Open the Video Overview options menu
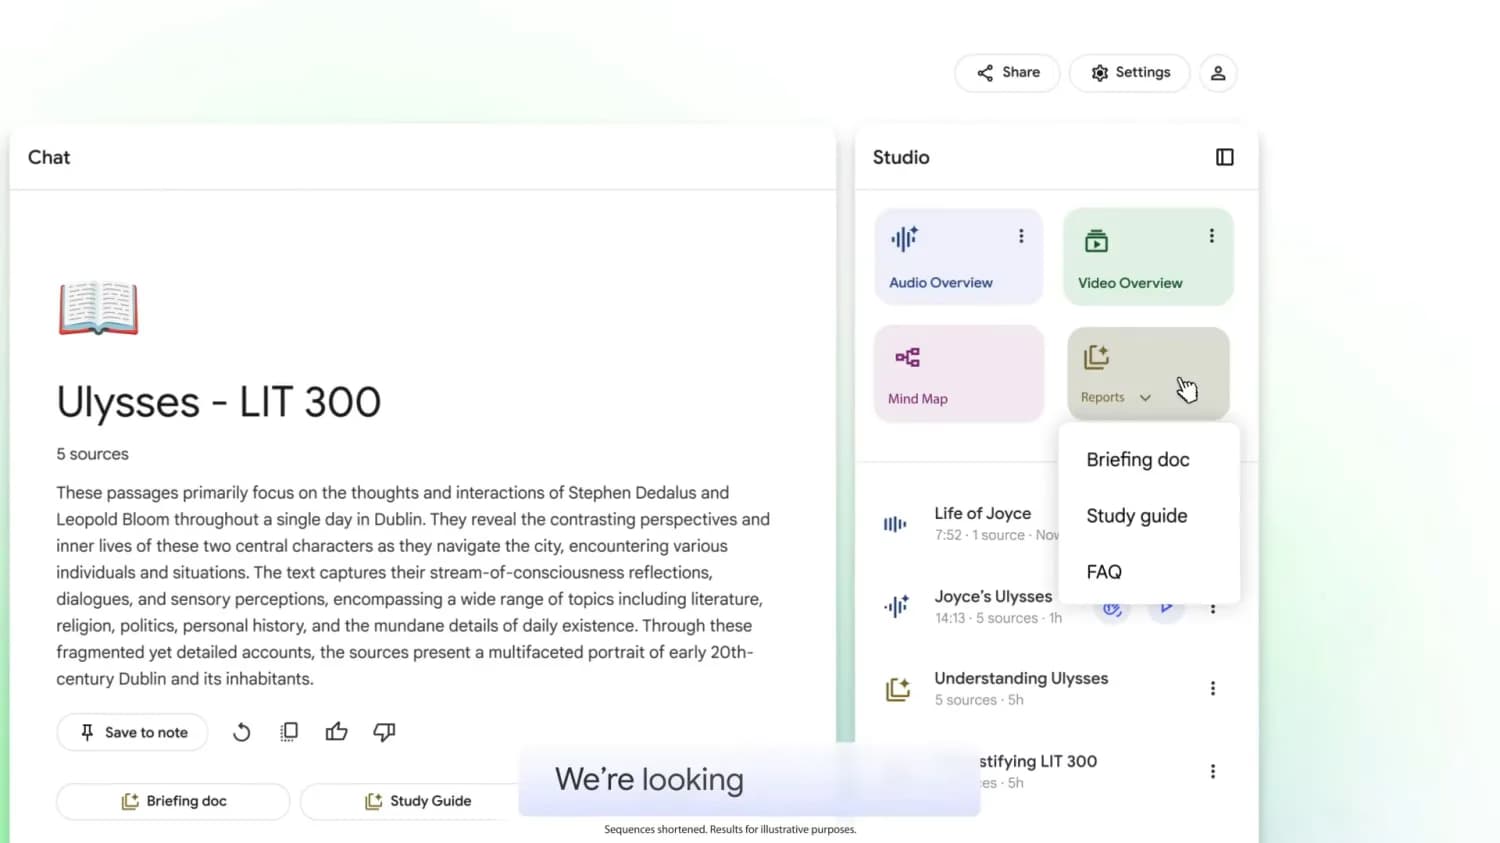 [1211, 235]
